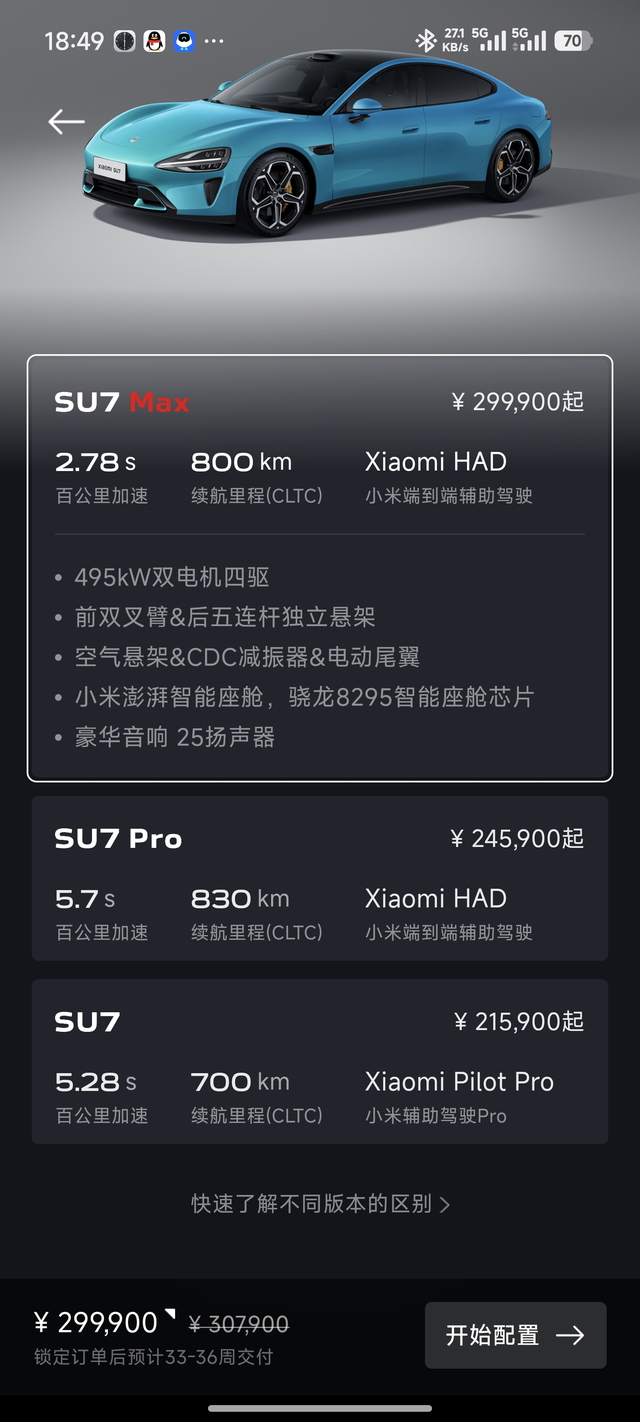Tap the battery level indicator
The height and width of the screenshot is (1422, 640).
(574, 41)
